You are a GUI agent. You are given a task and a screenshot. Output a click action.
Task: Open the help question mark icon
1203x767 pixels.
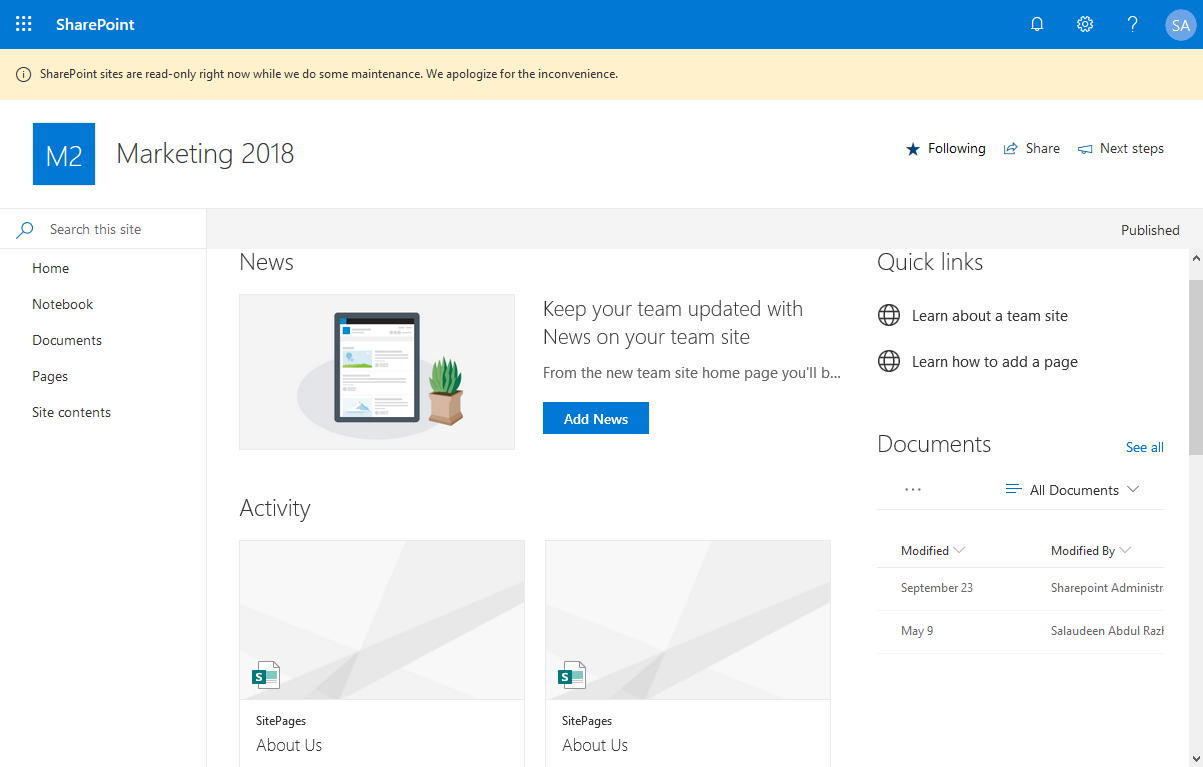[x=1133, y=24]
